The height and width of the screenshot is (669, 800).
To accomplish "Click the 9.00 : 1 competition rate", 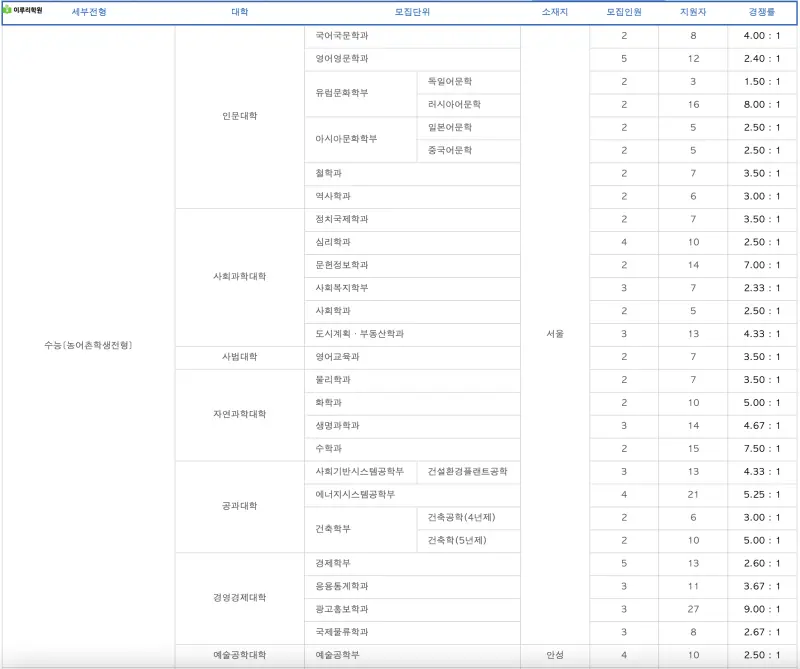I will coord(762,609).
